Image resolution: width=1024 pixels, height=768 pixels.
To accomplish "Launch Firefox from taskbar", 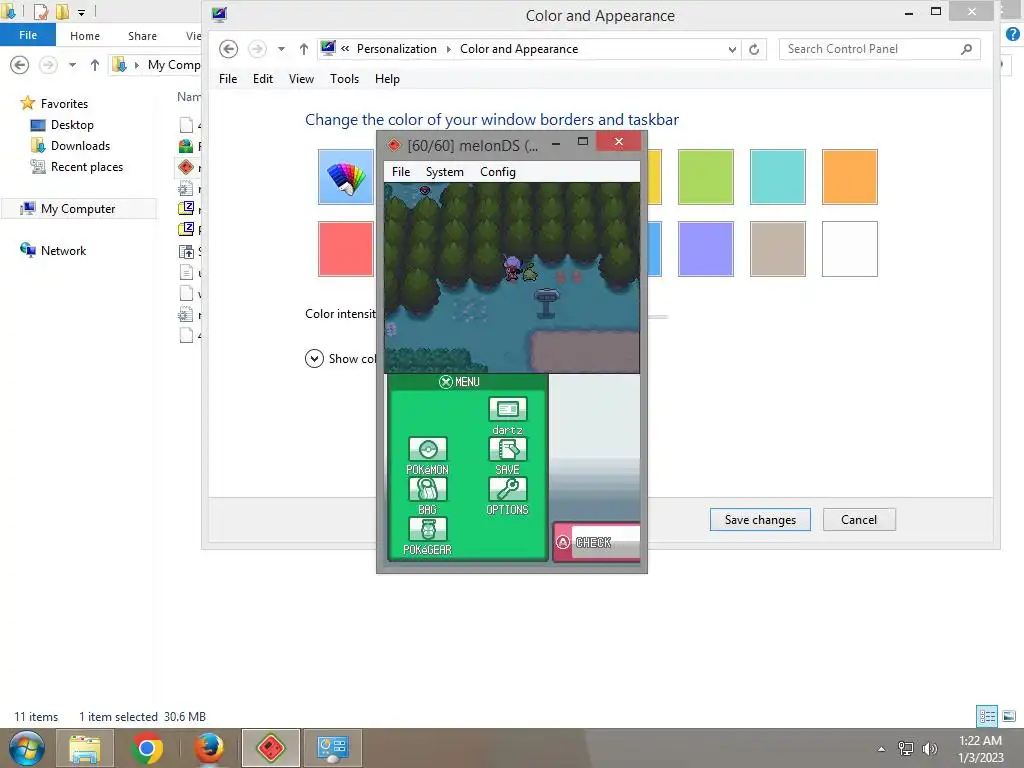I will tap(209, 748).
